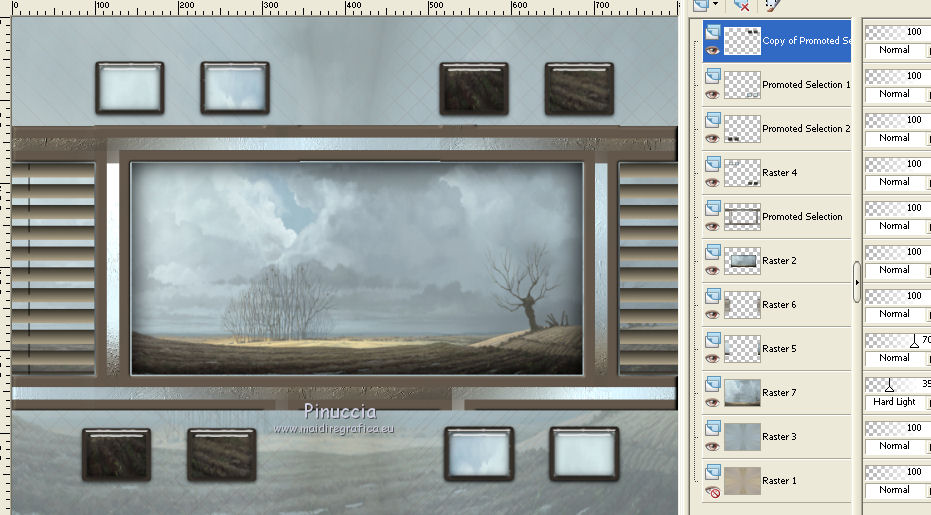Click the New Raster Layer icon
This screenshot has width=931, height=515.
[701, 5]
